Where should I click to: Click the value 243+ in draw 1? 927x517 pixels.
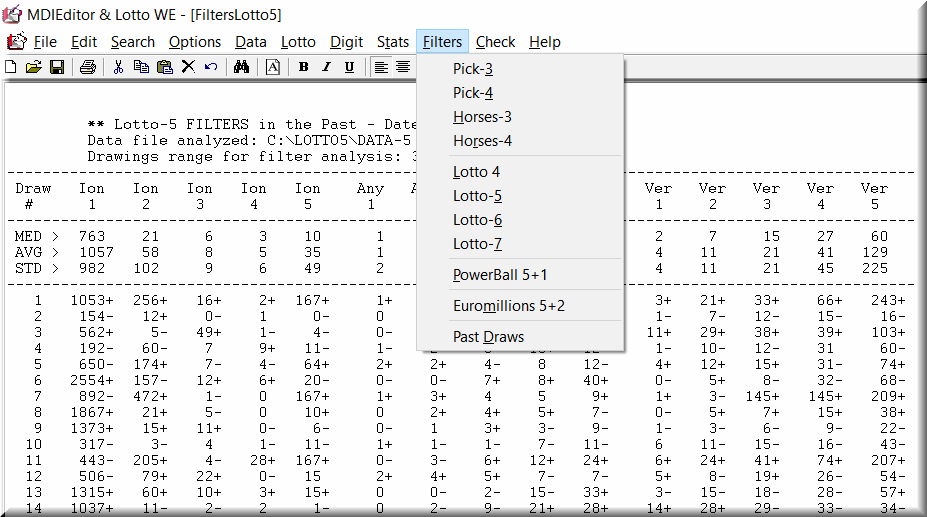point(888,300)
